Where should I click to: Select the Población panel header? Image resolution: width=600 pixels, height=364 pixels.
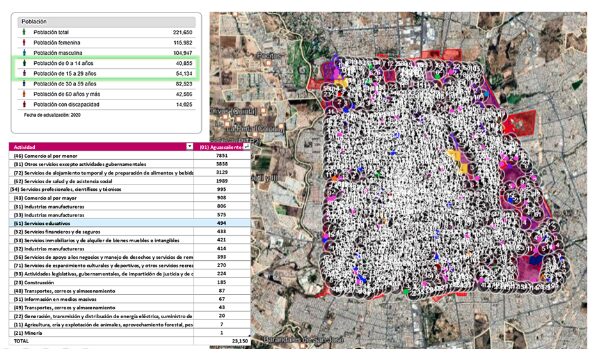click(x=106, y=22)
